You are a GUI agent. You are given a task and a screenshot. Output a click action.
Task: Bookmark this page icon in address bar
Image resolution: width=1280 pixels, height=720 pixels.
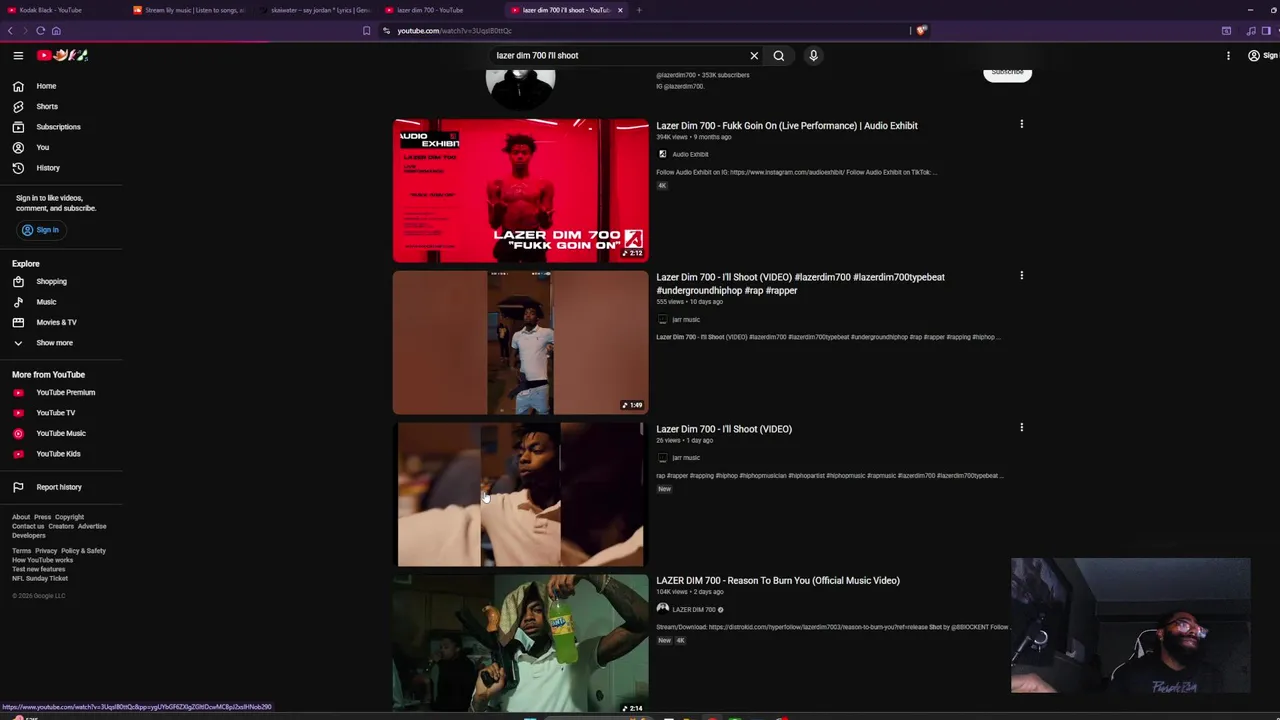coord(366,31)
